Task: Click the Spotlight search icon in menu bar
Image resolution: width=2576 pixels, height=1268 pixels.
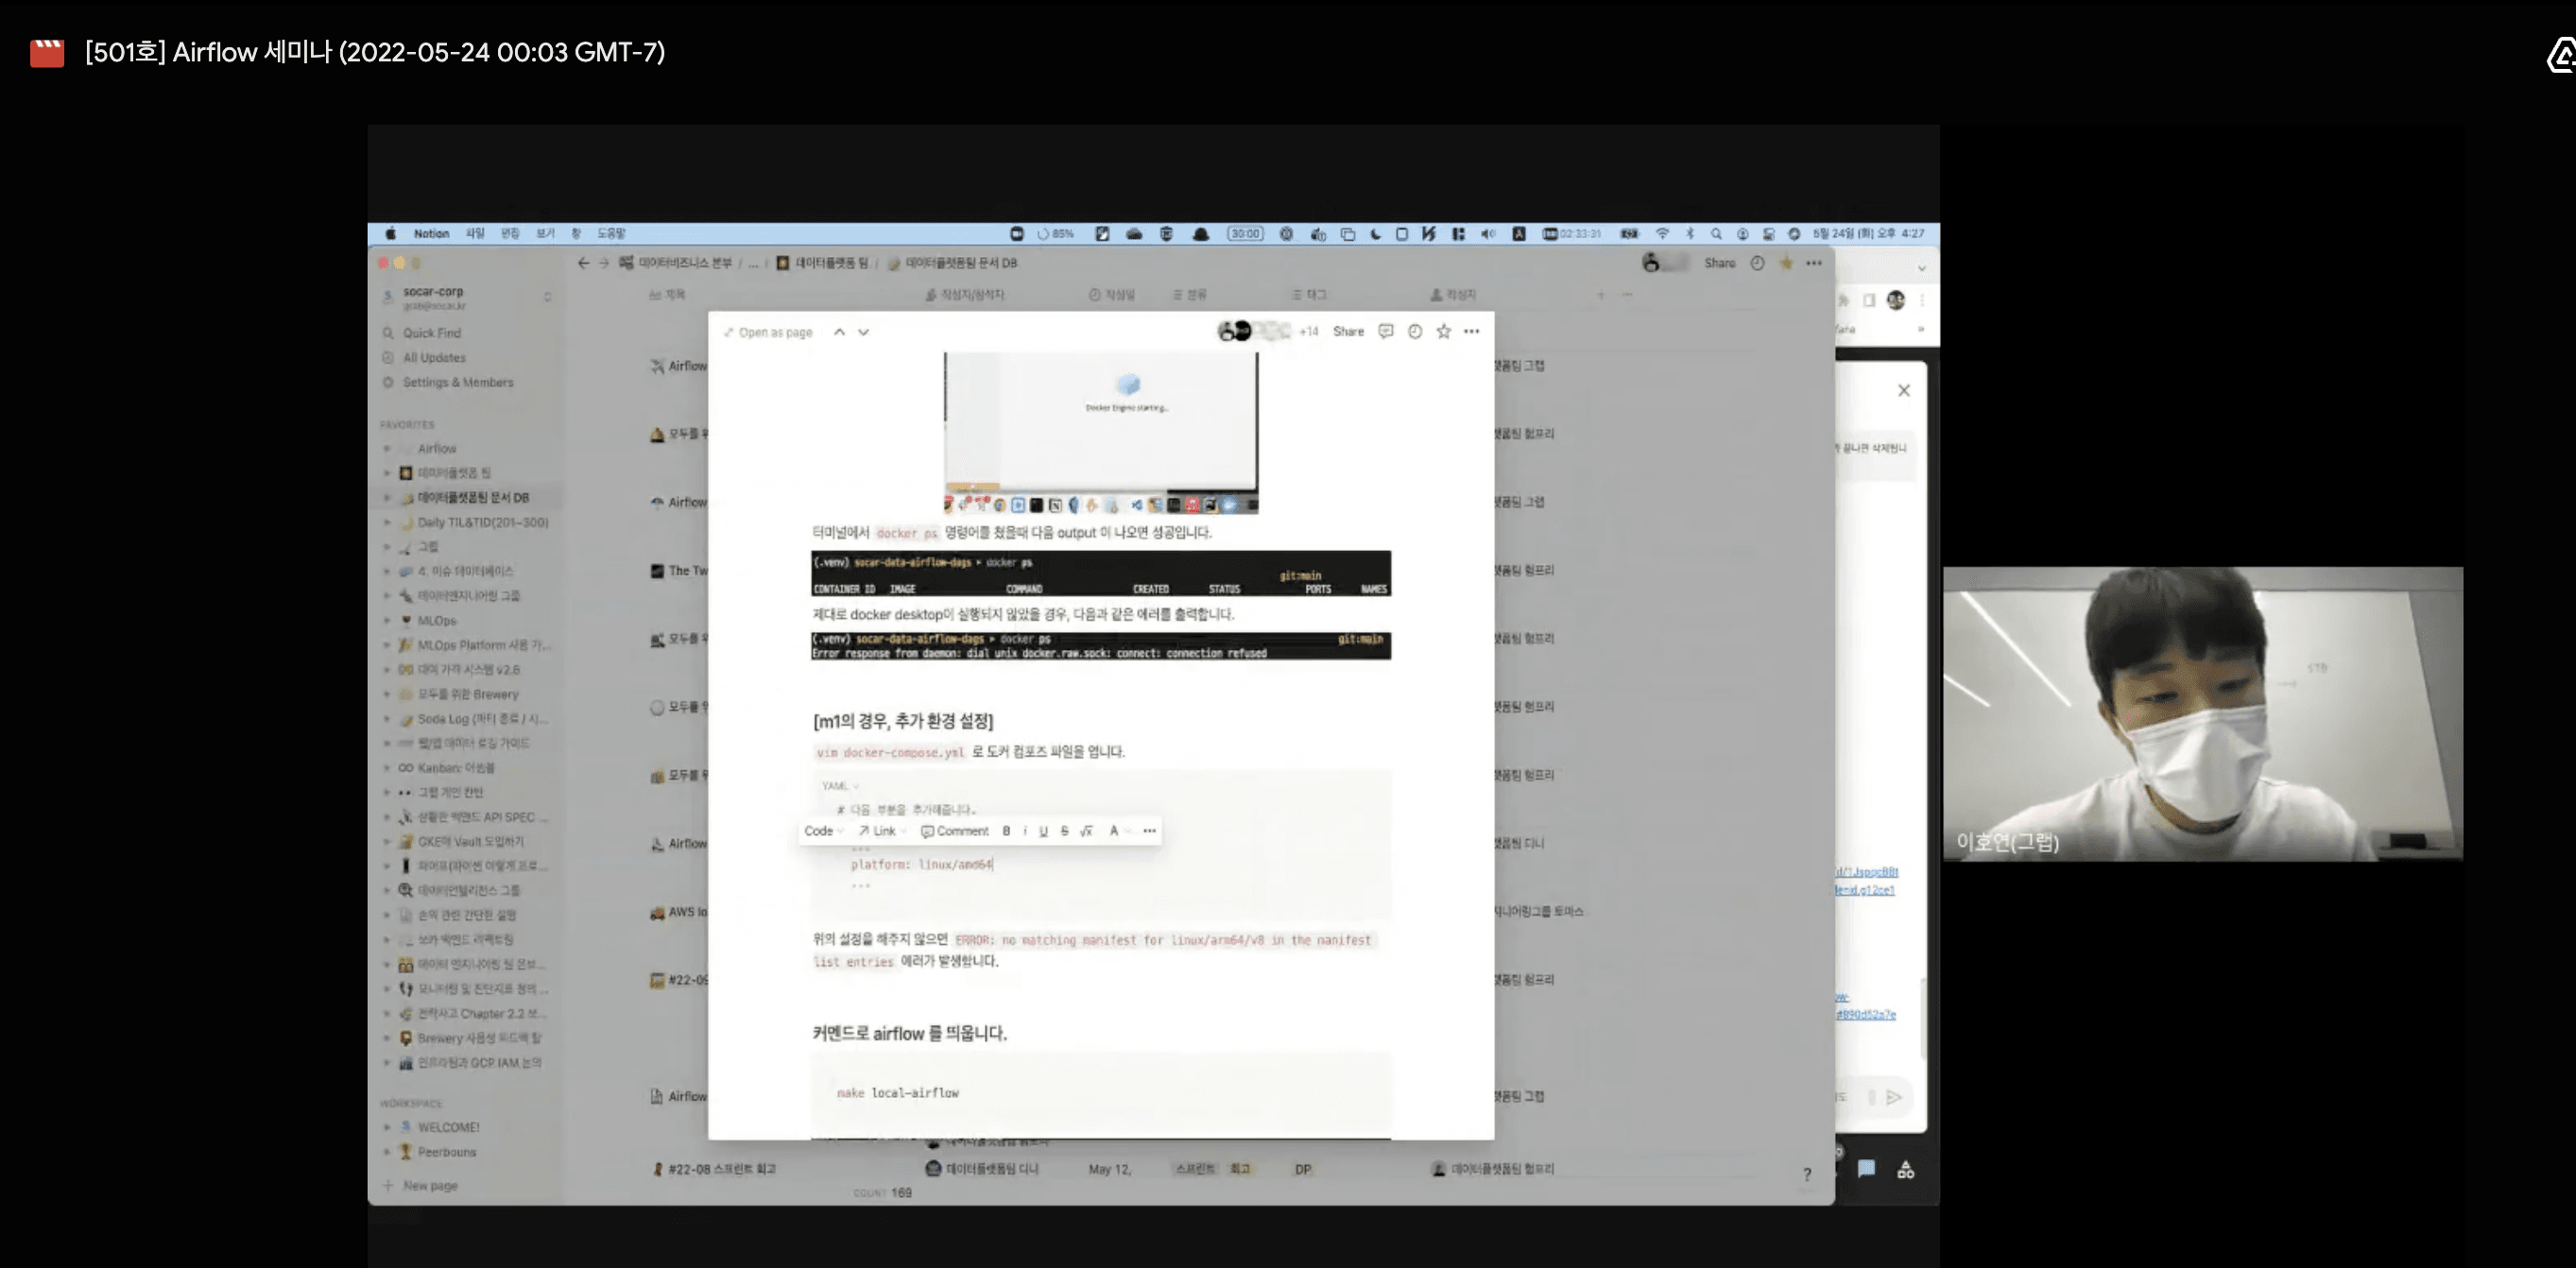Action: point(1716,234)
